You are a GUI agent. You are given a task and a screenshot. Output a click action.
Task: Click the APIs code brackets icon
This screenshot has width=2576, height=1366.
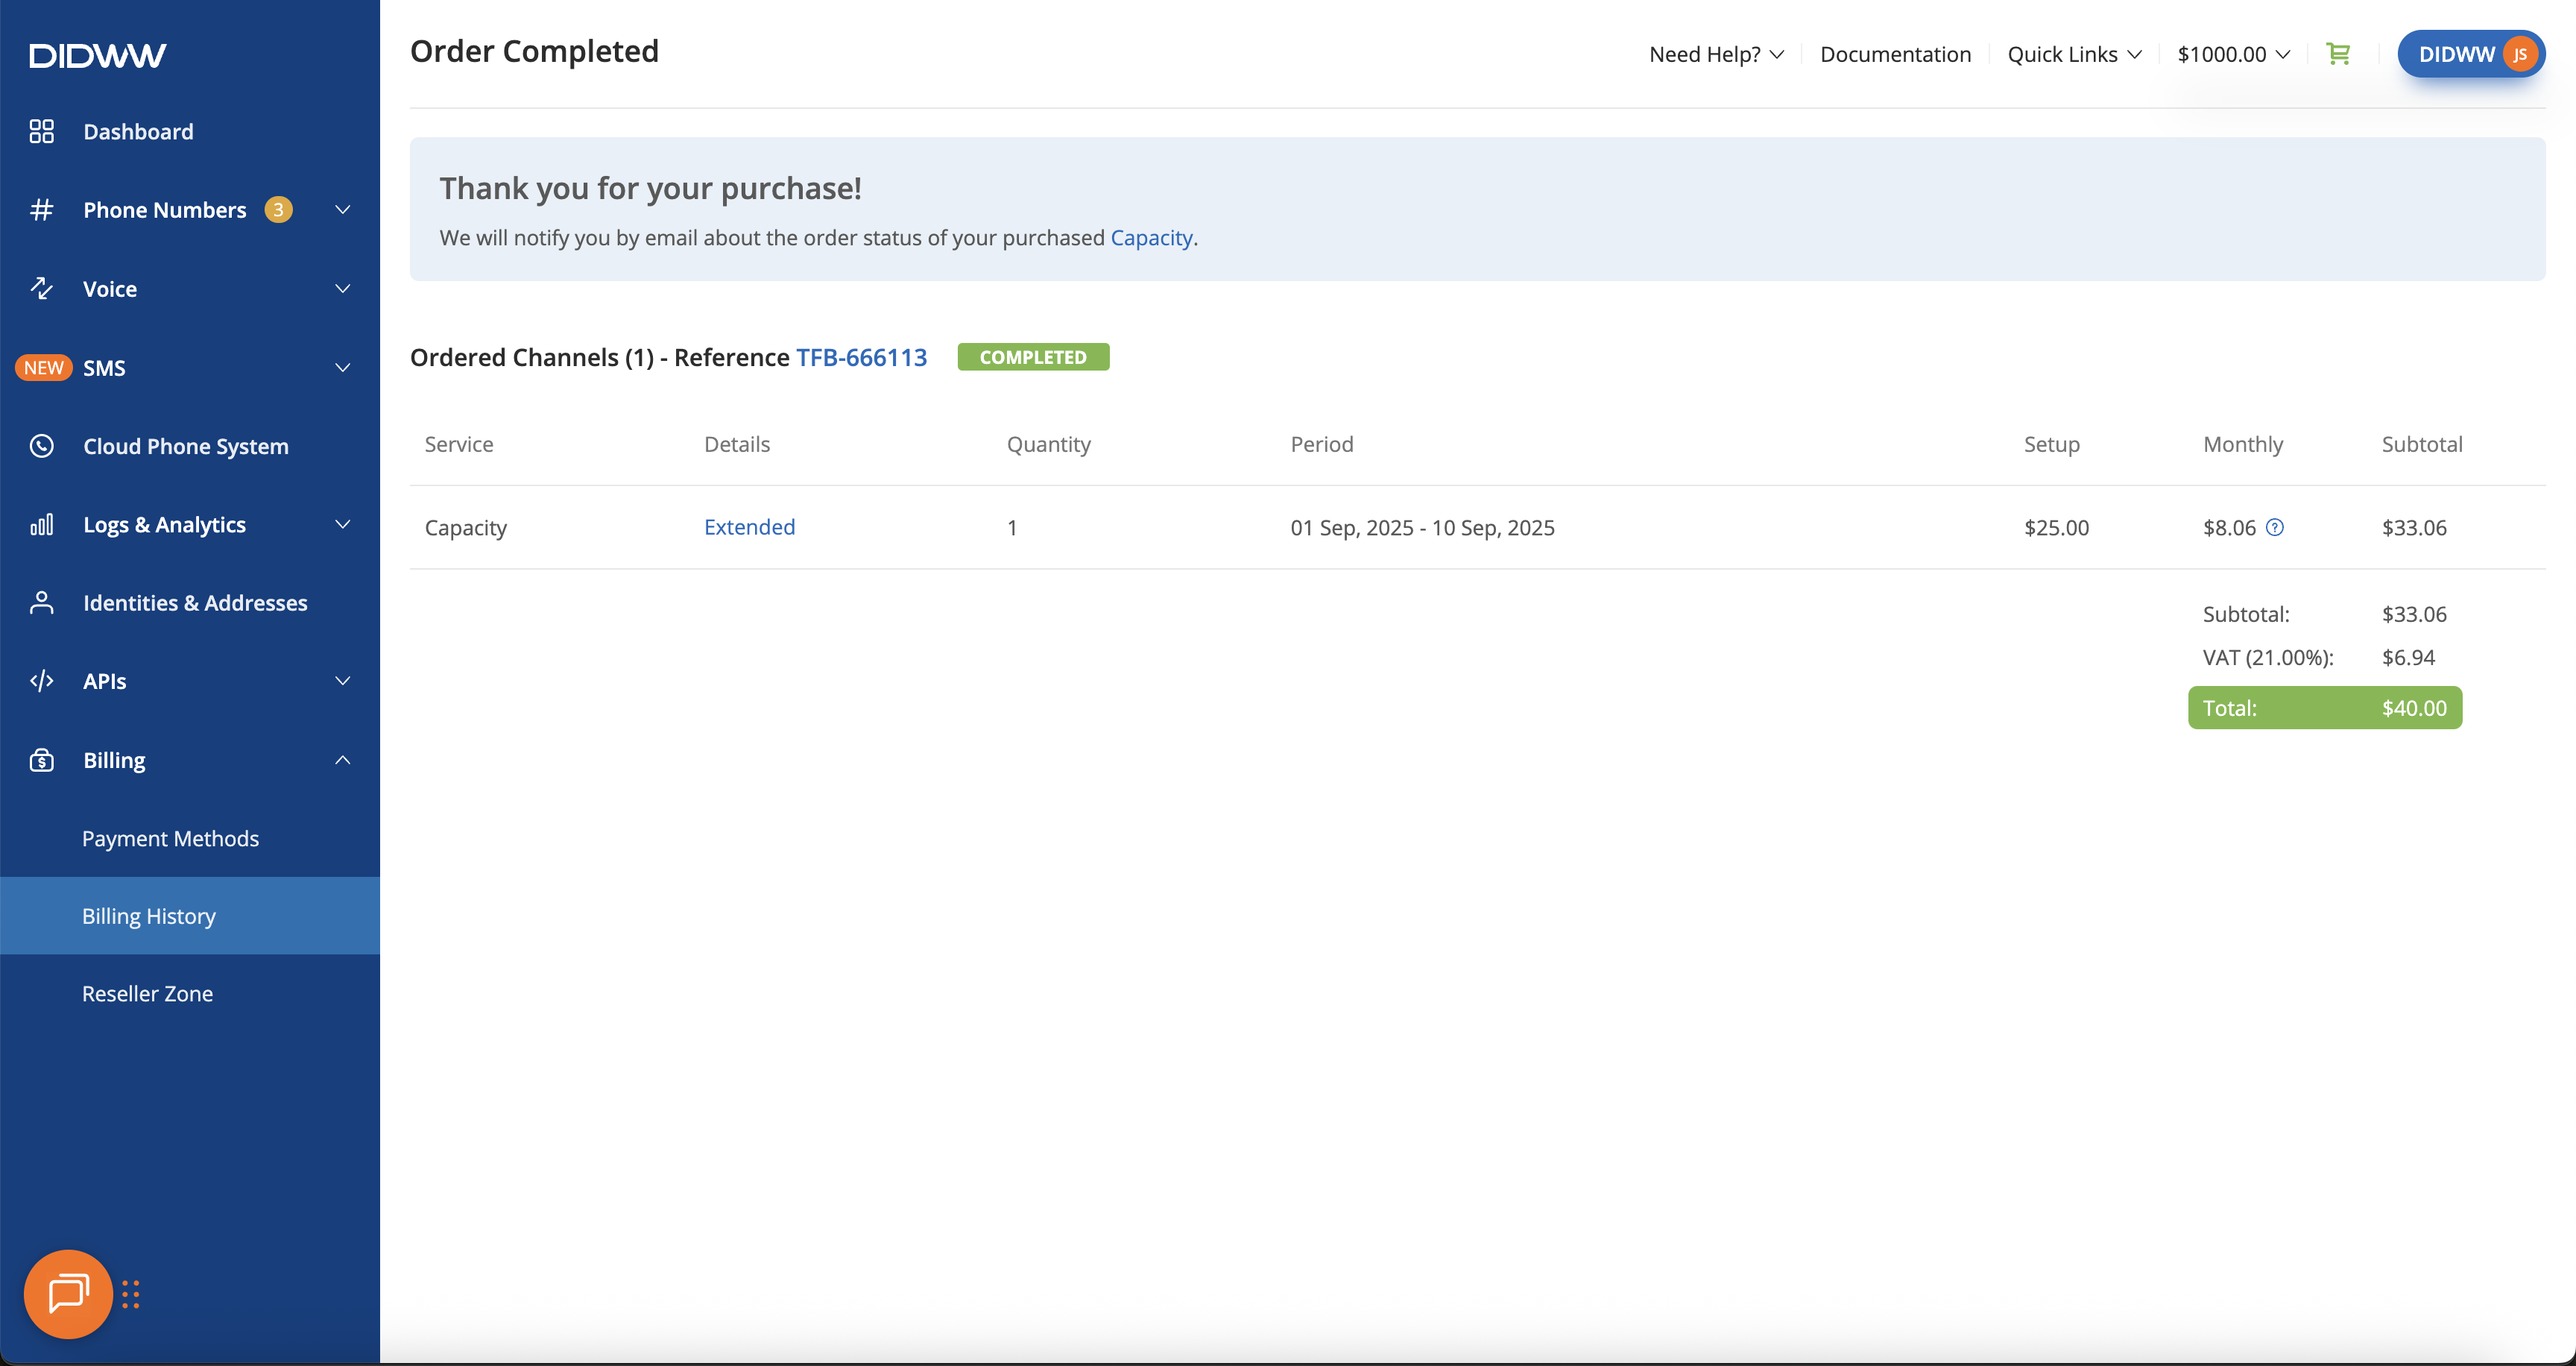tap(41, 681)
